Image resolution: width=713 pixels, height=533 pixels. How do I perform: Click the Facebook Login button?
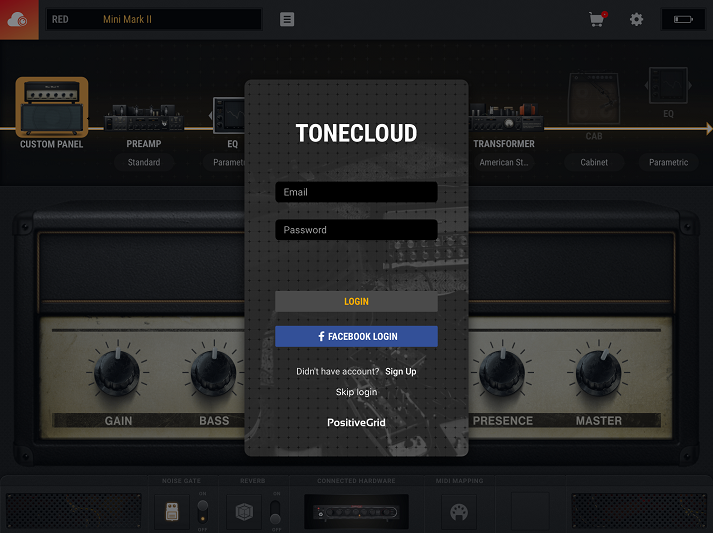(356, 336)
